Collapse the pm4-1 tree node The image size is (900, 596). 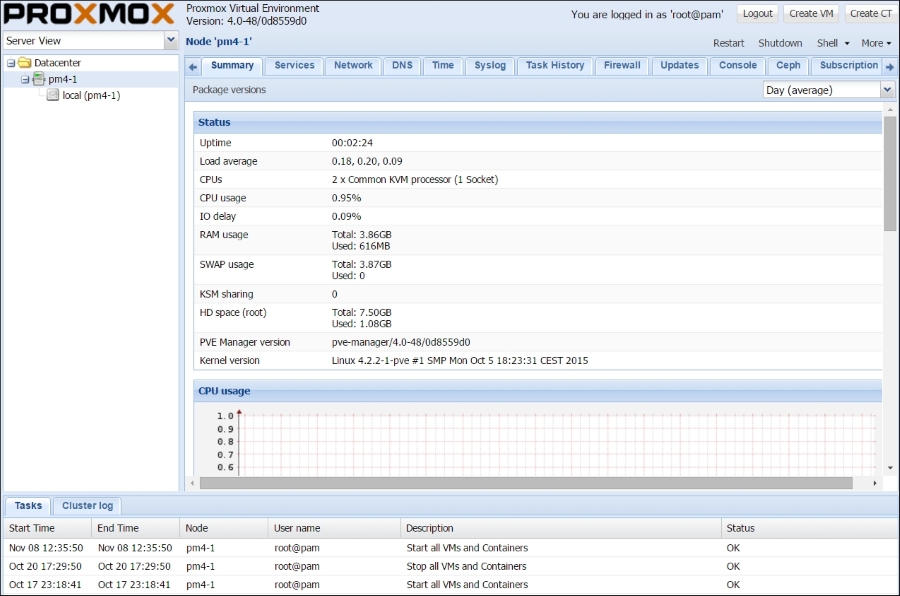pyautogui.click(x=25, y=79)
